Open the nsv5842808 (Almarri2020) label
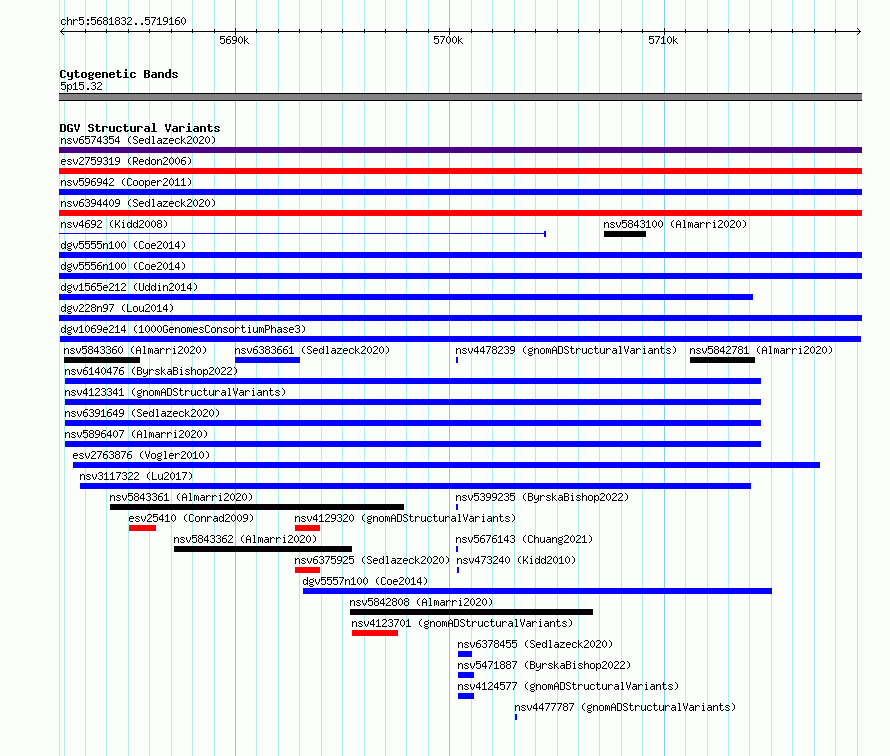 [421, 602]
